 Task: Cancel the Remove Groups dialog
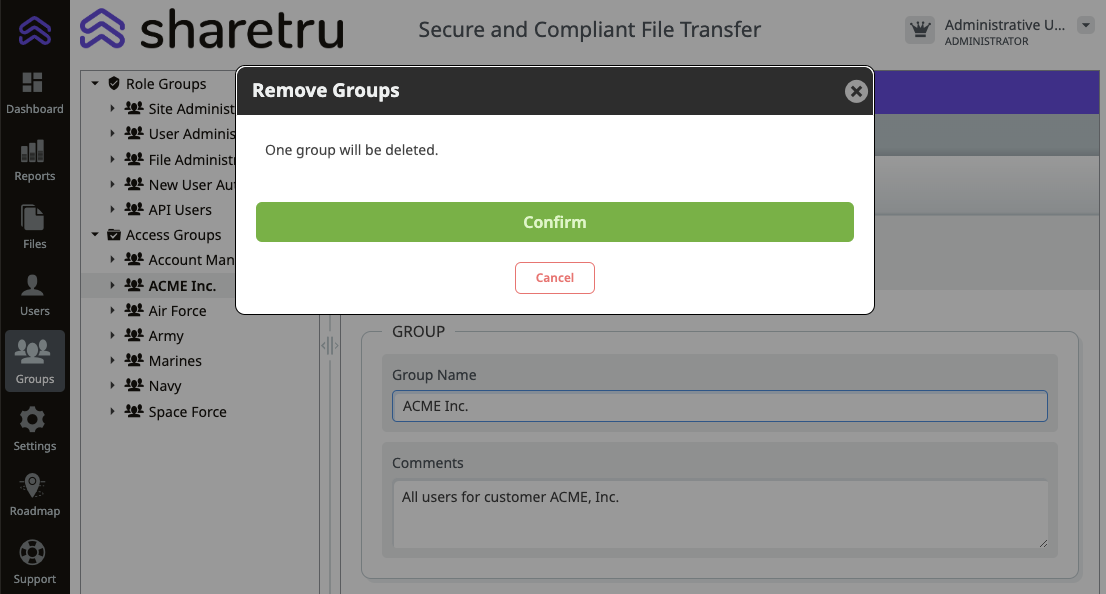(554, 278)
